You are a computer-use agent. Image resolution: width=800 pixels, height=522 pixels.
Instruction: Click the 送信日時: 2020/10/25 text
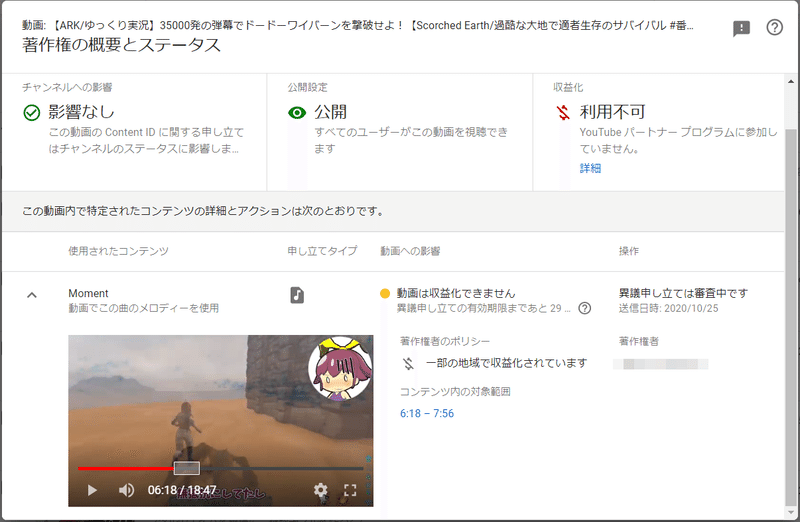click(x=668, y=308)
